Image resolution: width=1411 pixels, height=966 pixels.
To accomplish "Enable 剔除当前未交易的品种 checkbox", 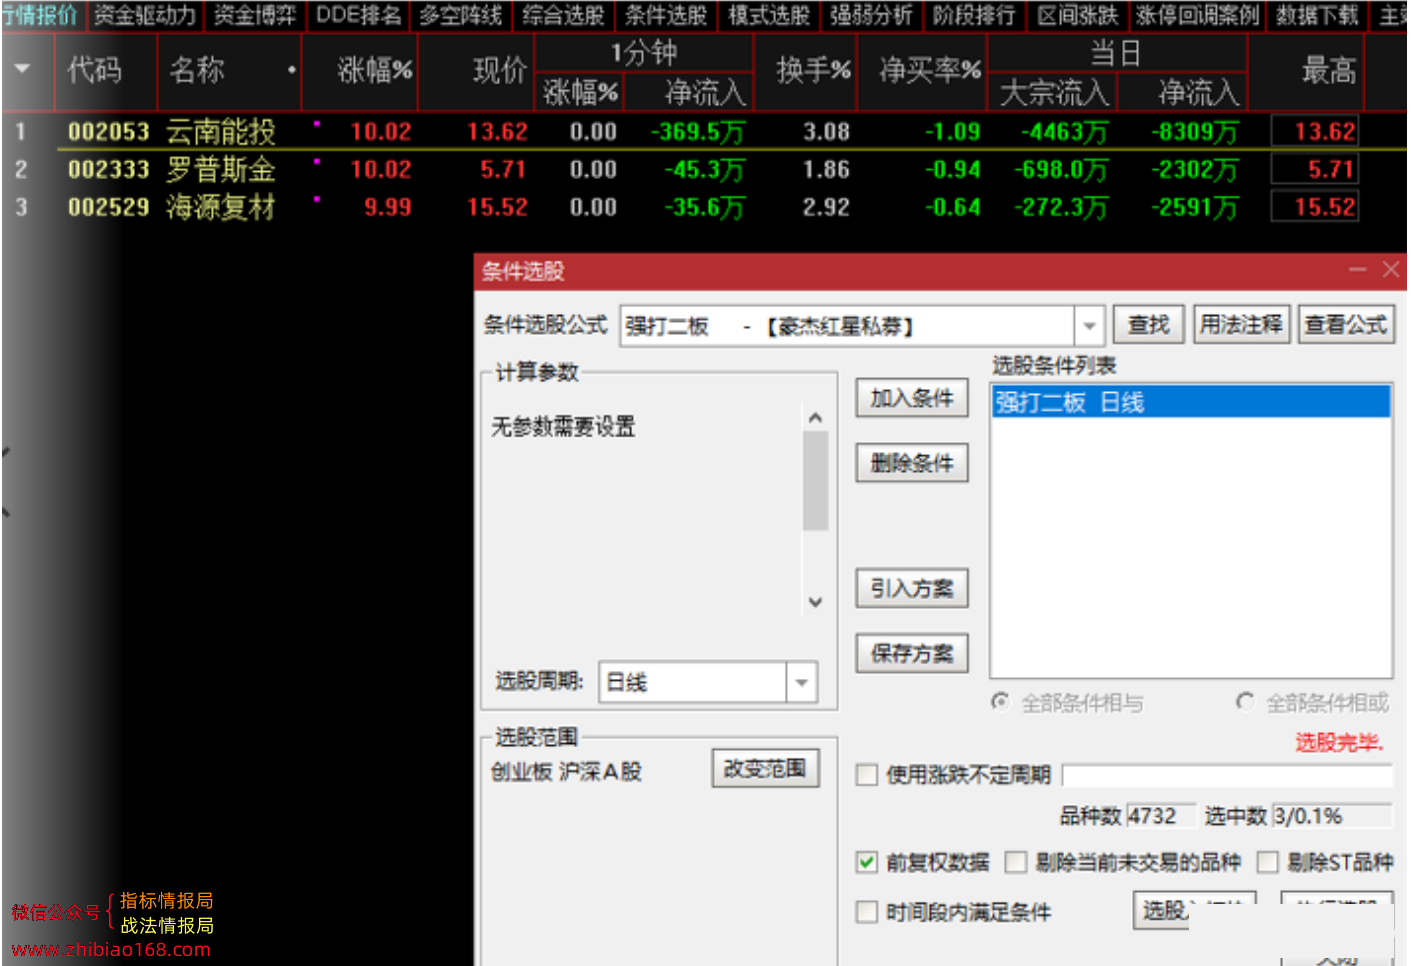I will pyautogui.click(x=1016, y=862).
